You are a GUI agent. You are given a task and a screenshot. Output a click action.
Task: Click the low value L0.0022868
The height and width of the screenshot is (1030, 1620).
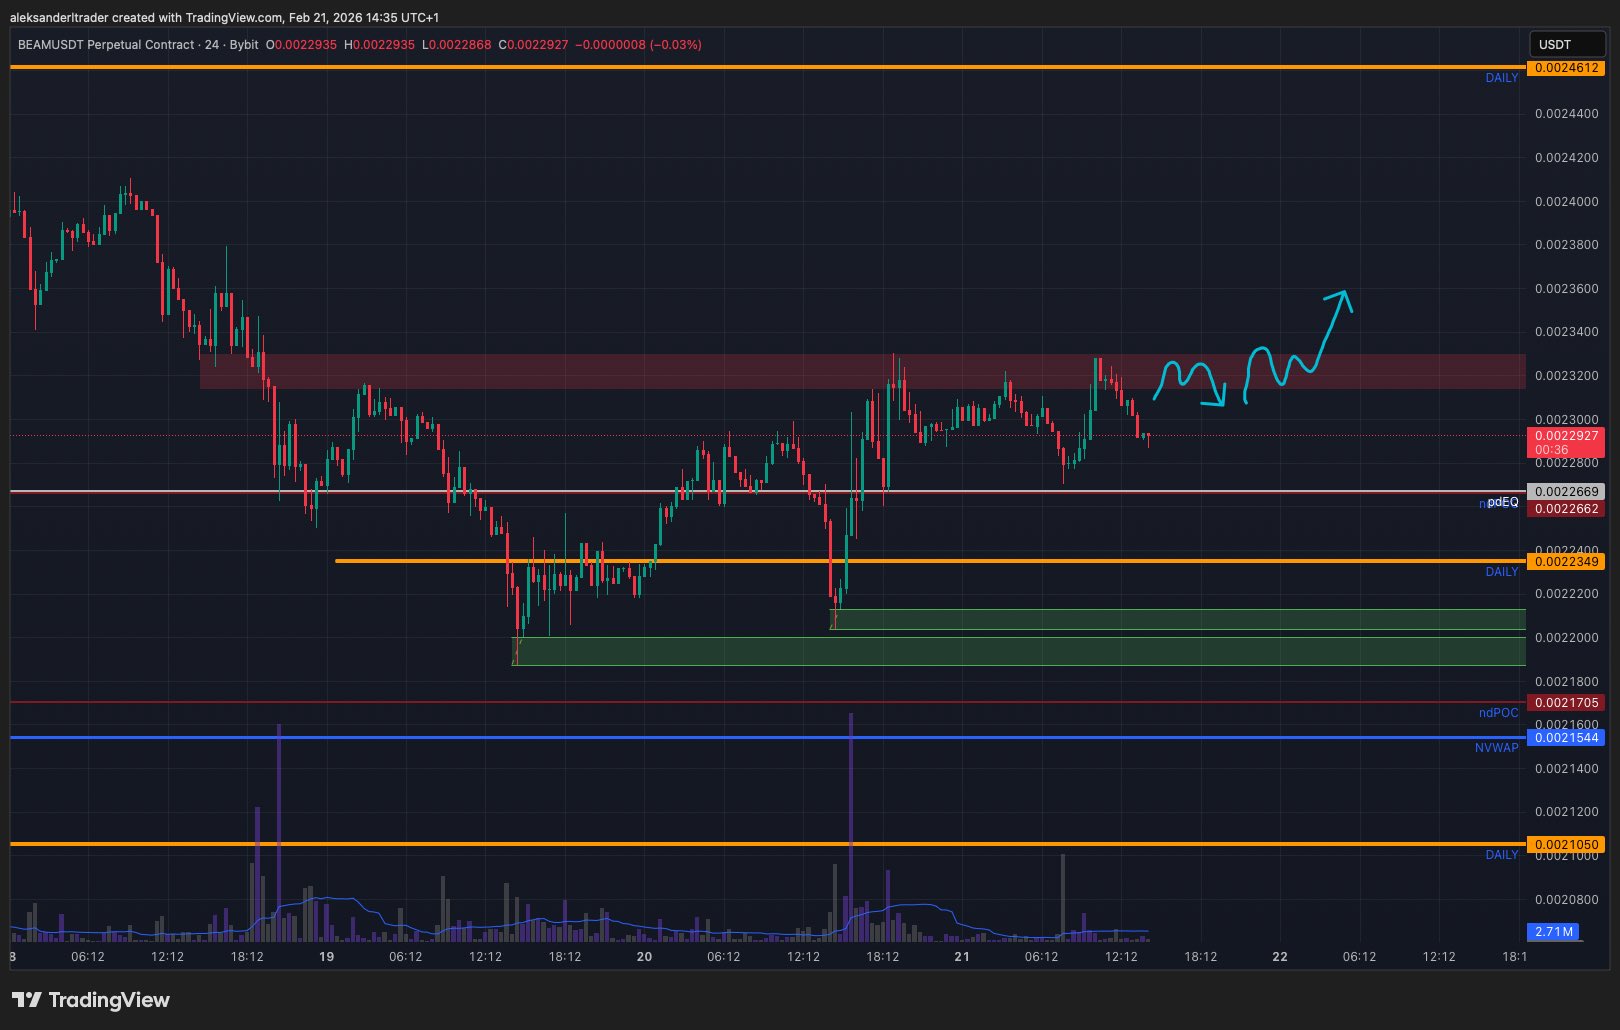pos(457,45)
